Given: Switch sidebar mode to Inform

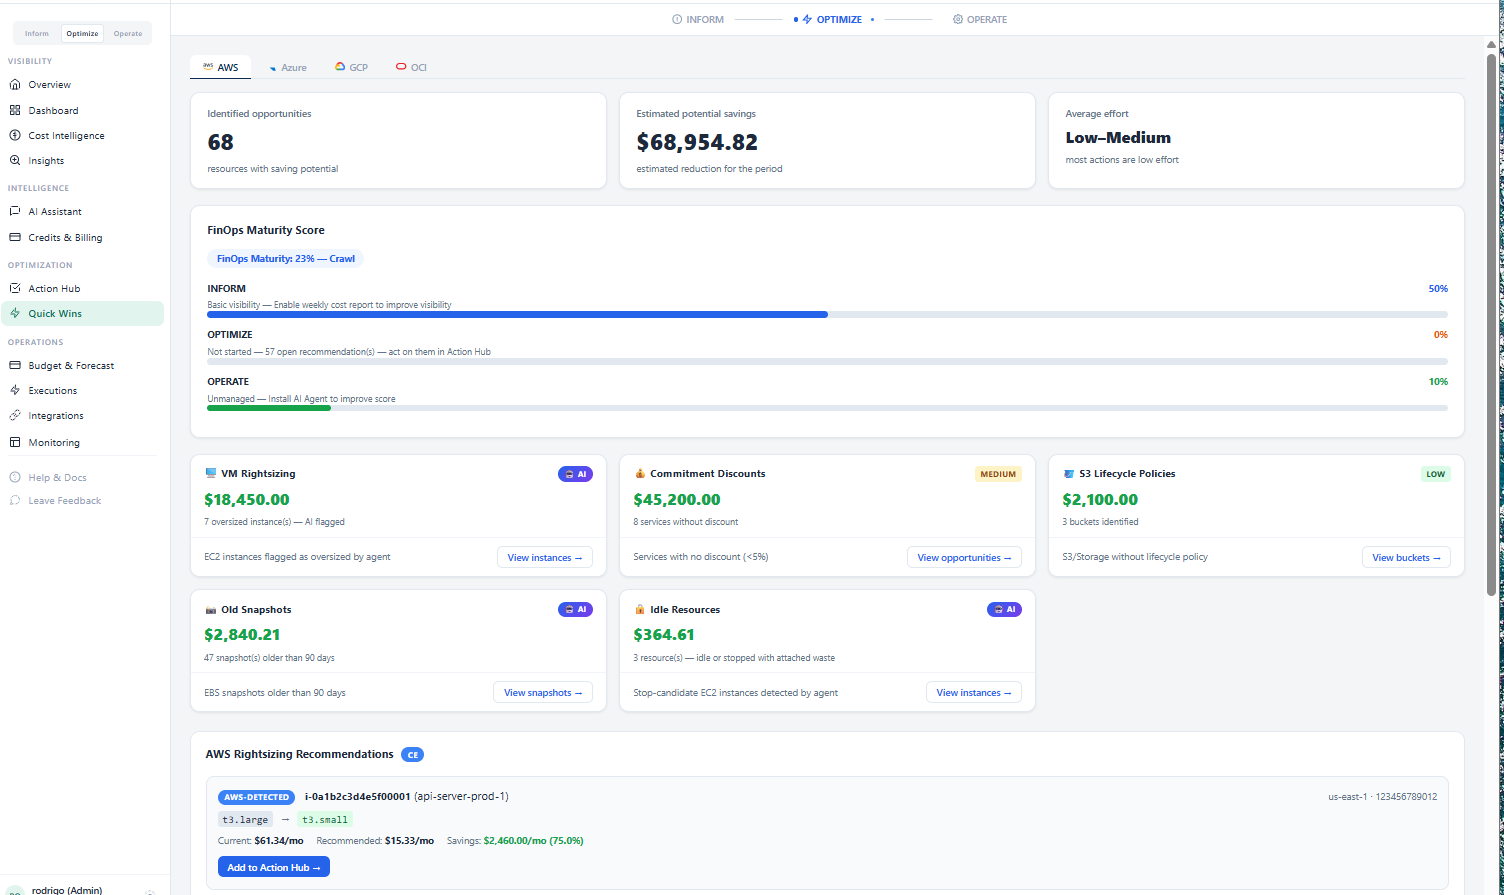Looking at the screenshot, I should 37,33.
